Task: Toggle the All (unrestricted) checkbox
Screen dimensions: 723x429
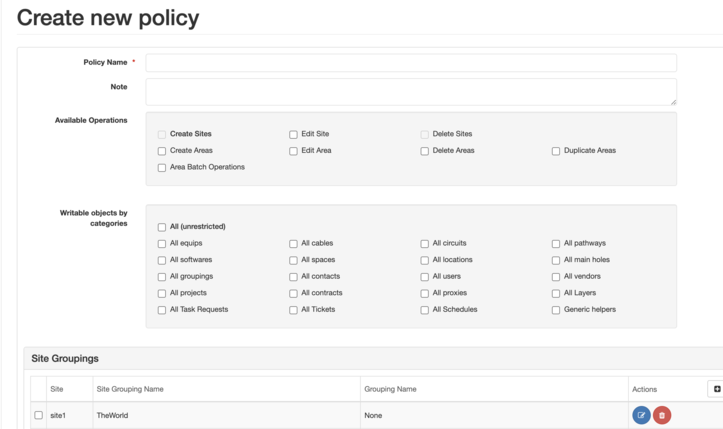Action: (162, 227)
